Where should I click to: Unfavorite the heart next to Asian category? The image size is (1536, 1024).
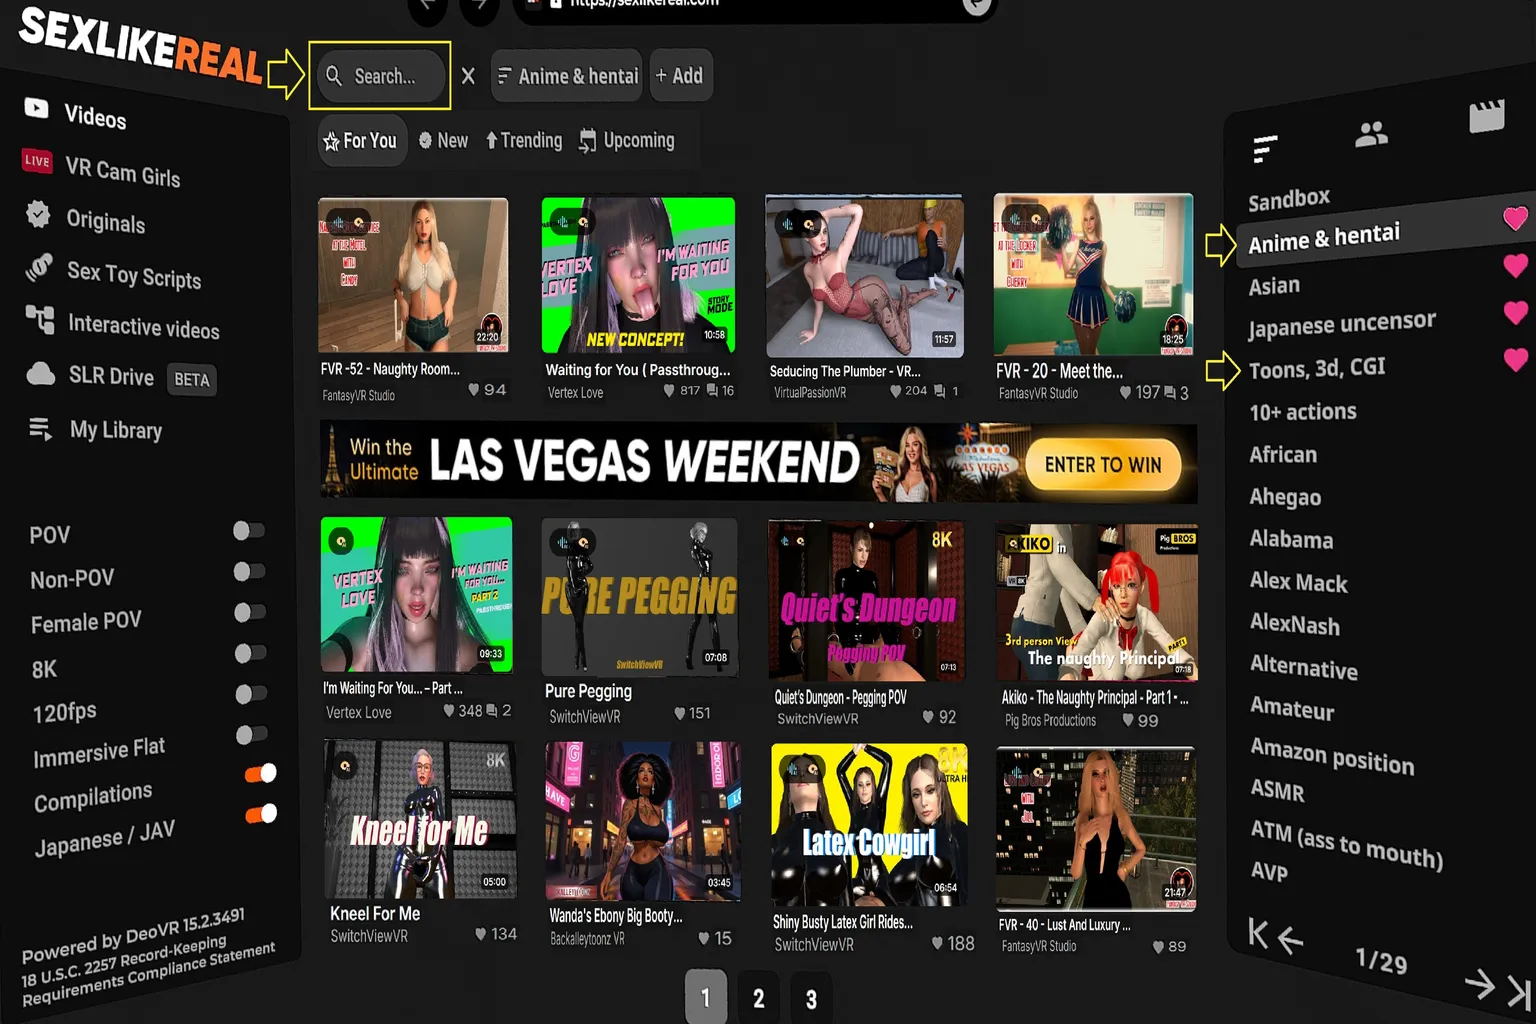point(1515,265)
